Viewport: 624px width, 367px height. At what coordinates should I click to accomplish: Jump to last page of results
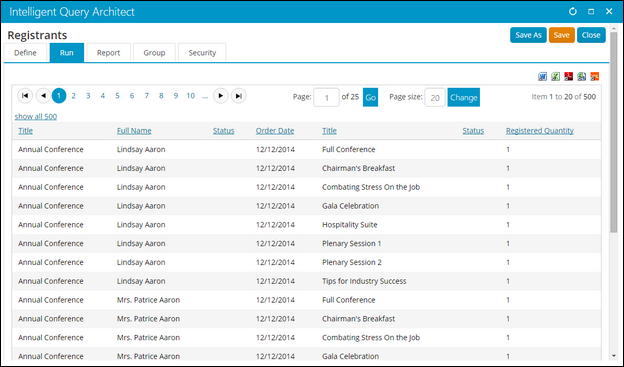coord(238,96)
